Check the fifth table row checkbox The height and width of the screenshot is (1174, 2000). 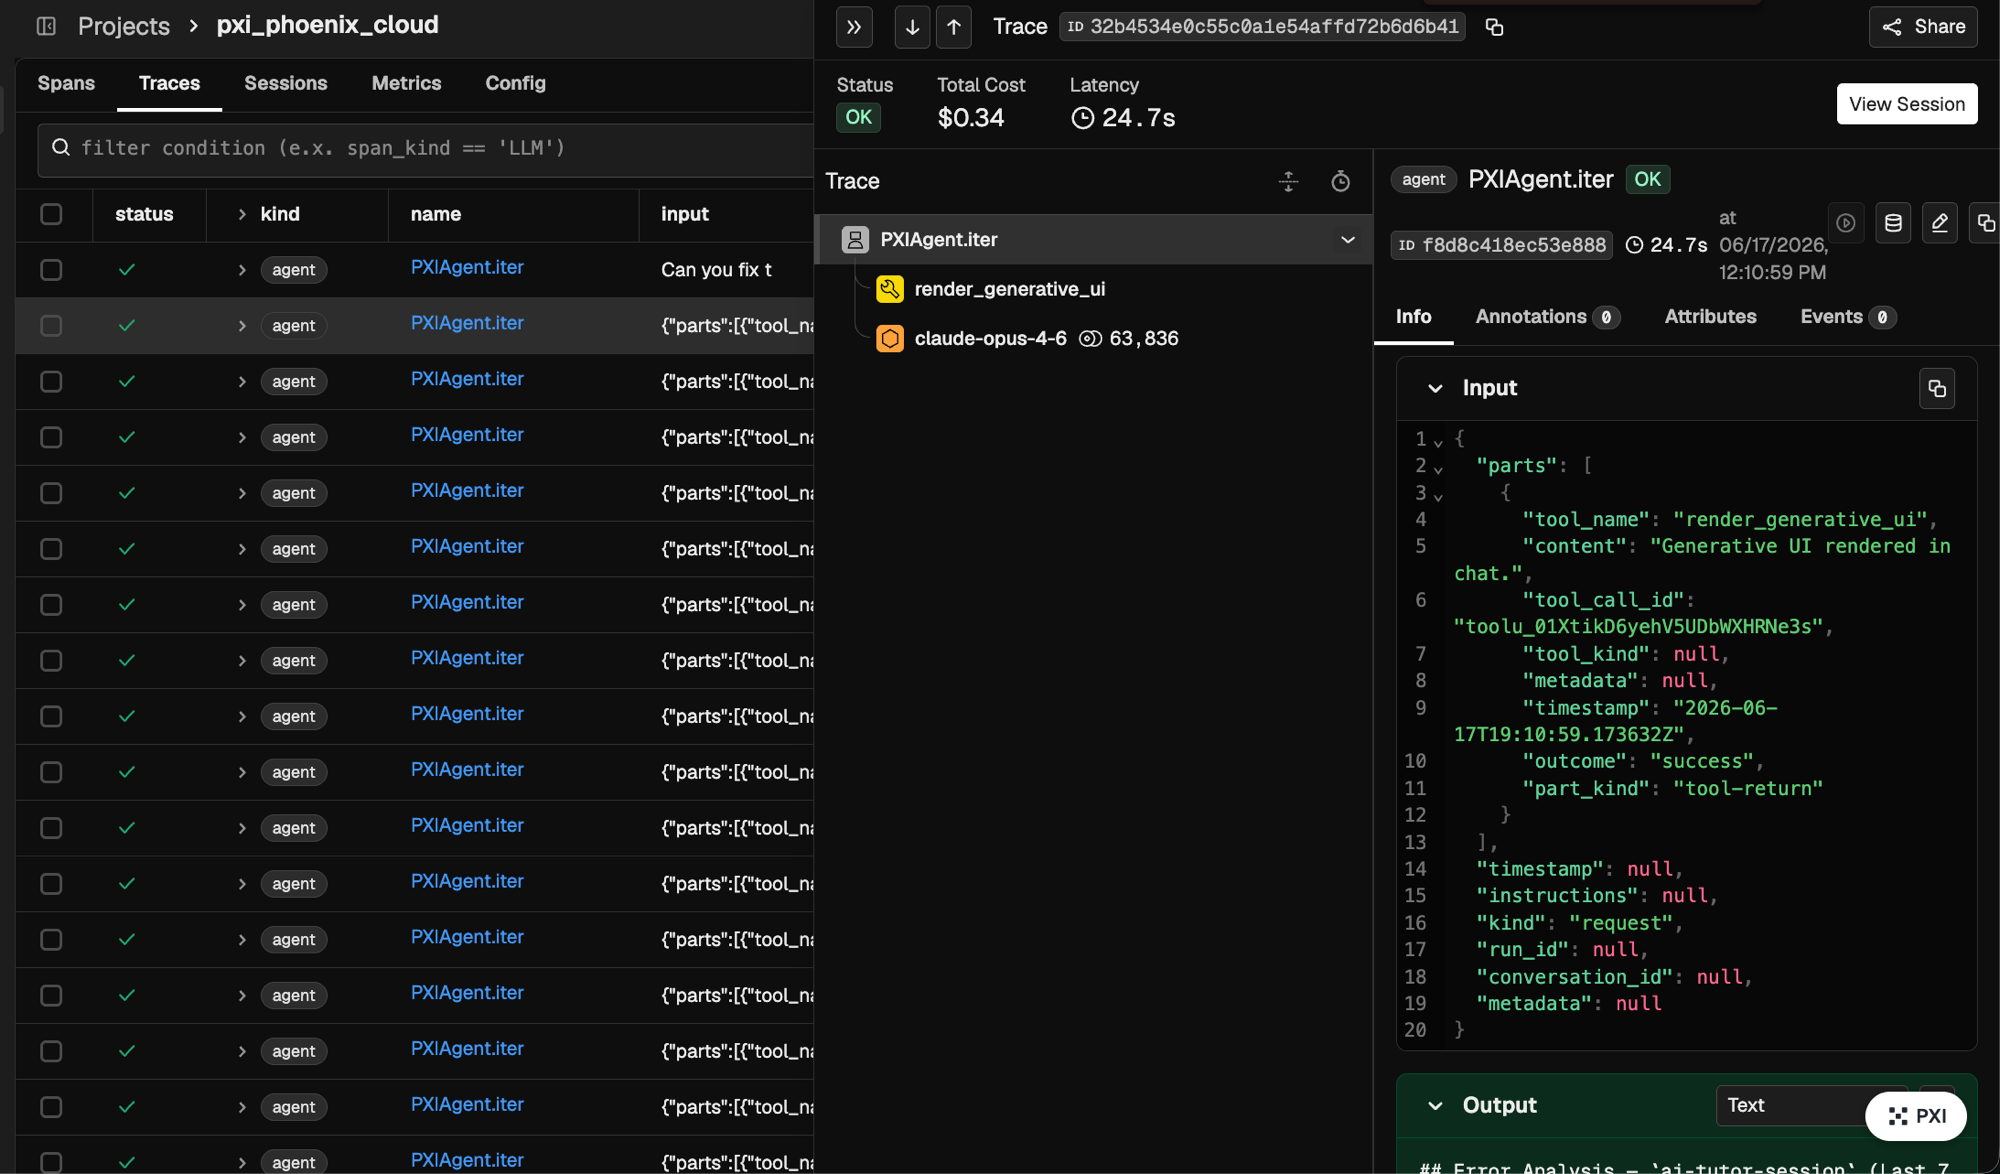51,494
